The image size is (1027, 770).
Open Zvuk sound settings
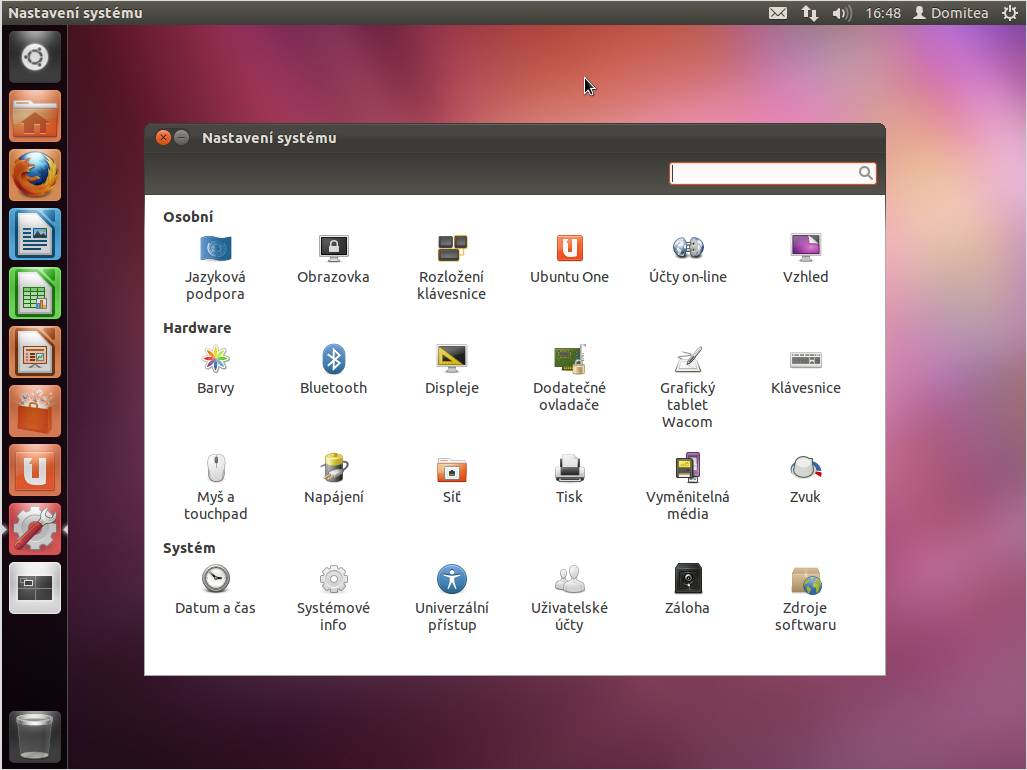click(805, 468)
